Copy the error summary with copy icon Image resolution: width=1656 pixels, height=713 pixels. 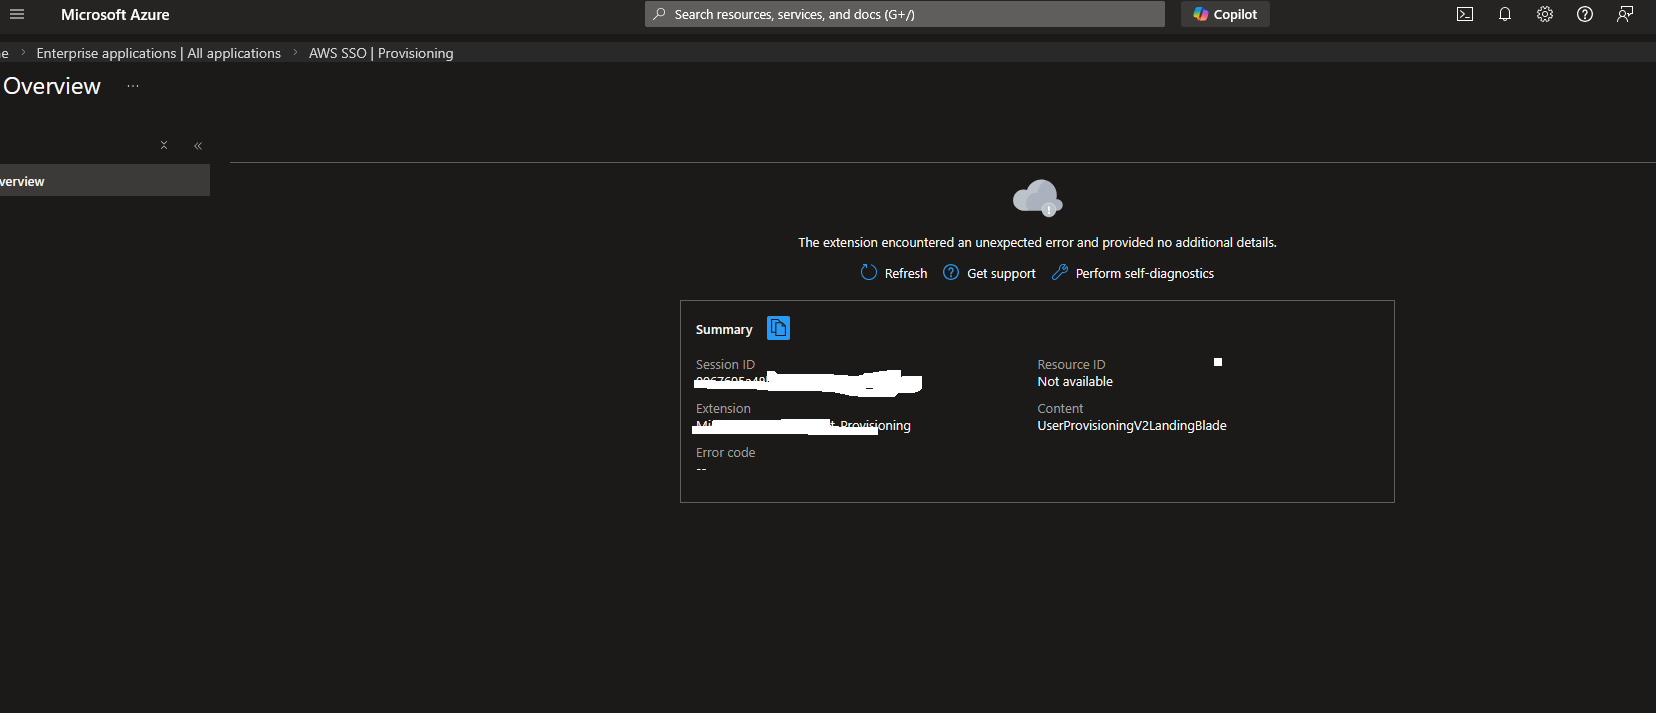point(778,328)
